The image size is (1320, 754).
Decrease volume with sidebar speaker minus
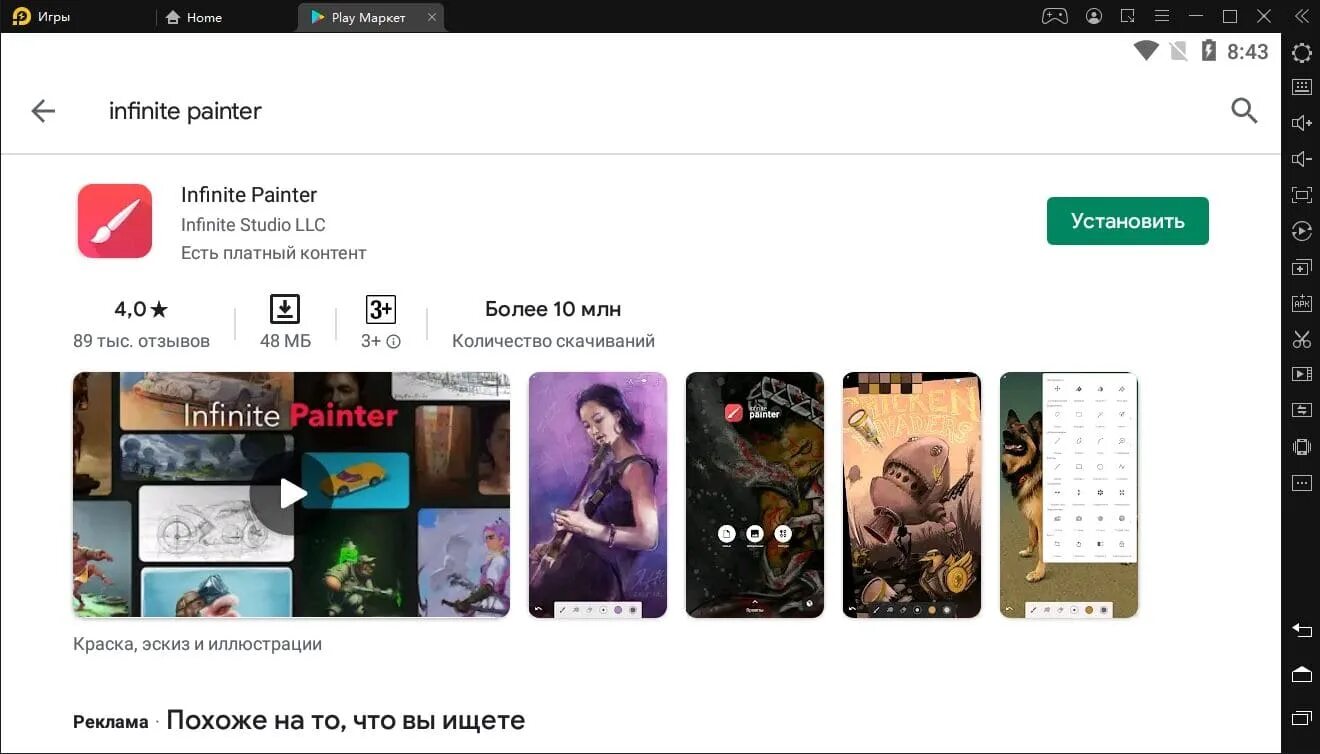click(1302, 159)
